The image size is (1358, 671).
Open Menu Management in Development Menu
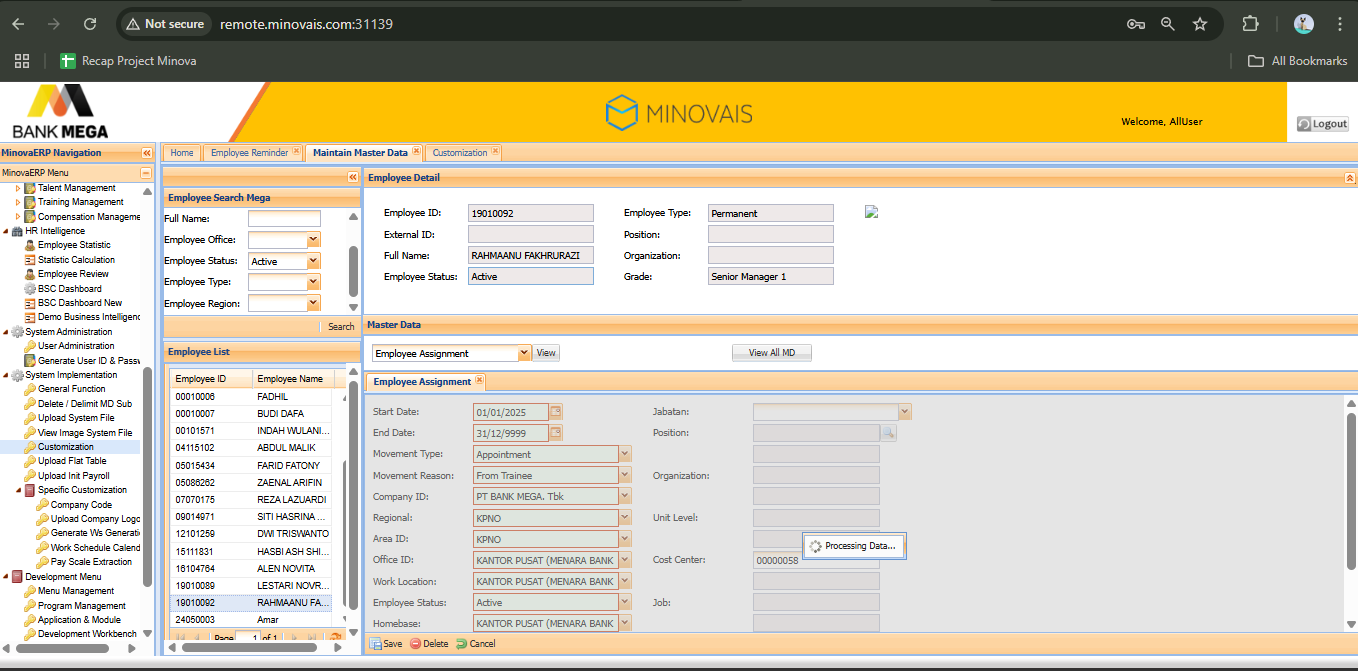(76, 591)
